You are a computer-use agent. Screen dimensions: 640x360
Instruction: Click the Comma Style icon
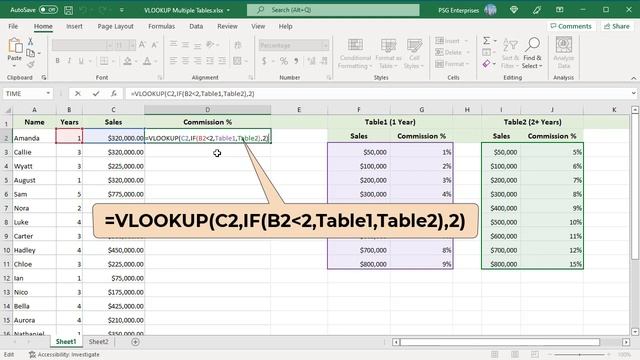coord(296,61)
